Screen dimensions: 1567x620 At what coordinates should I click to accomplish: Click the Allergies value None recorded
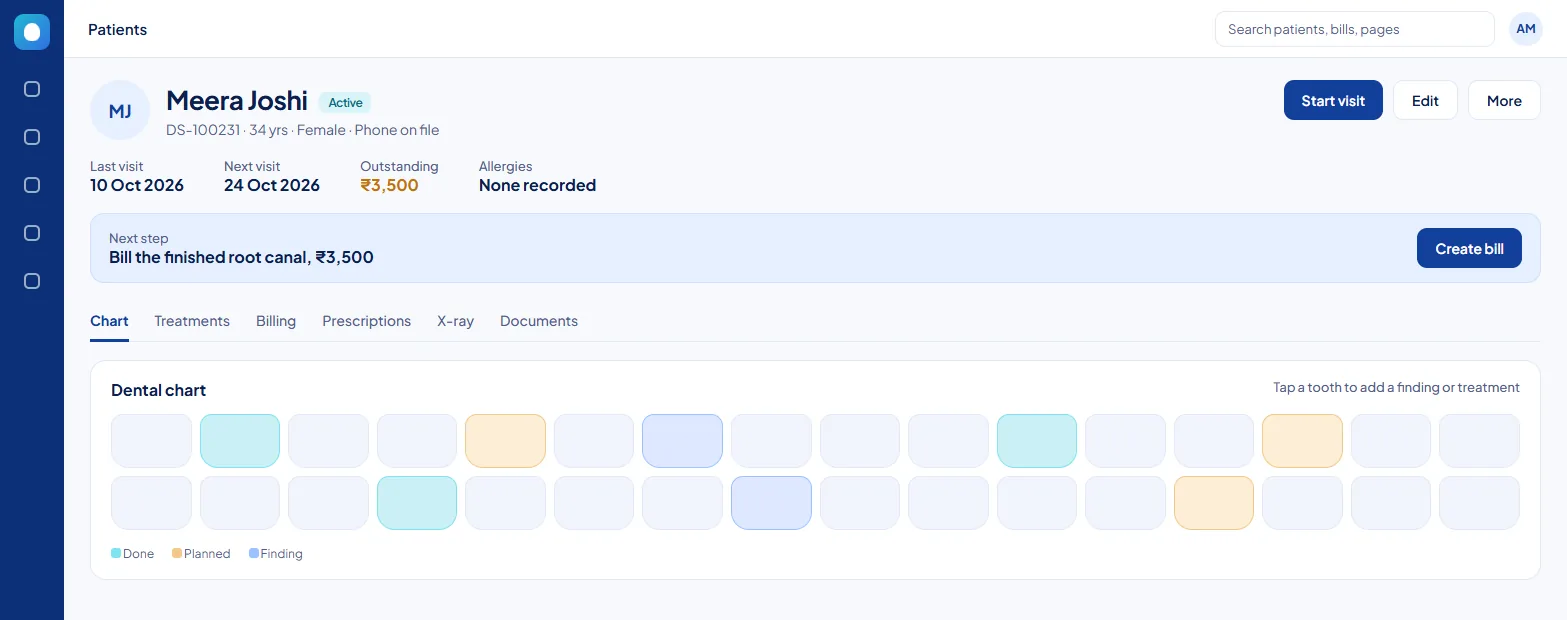click(x=537, y=185)
